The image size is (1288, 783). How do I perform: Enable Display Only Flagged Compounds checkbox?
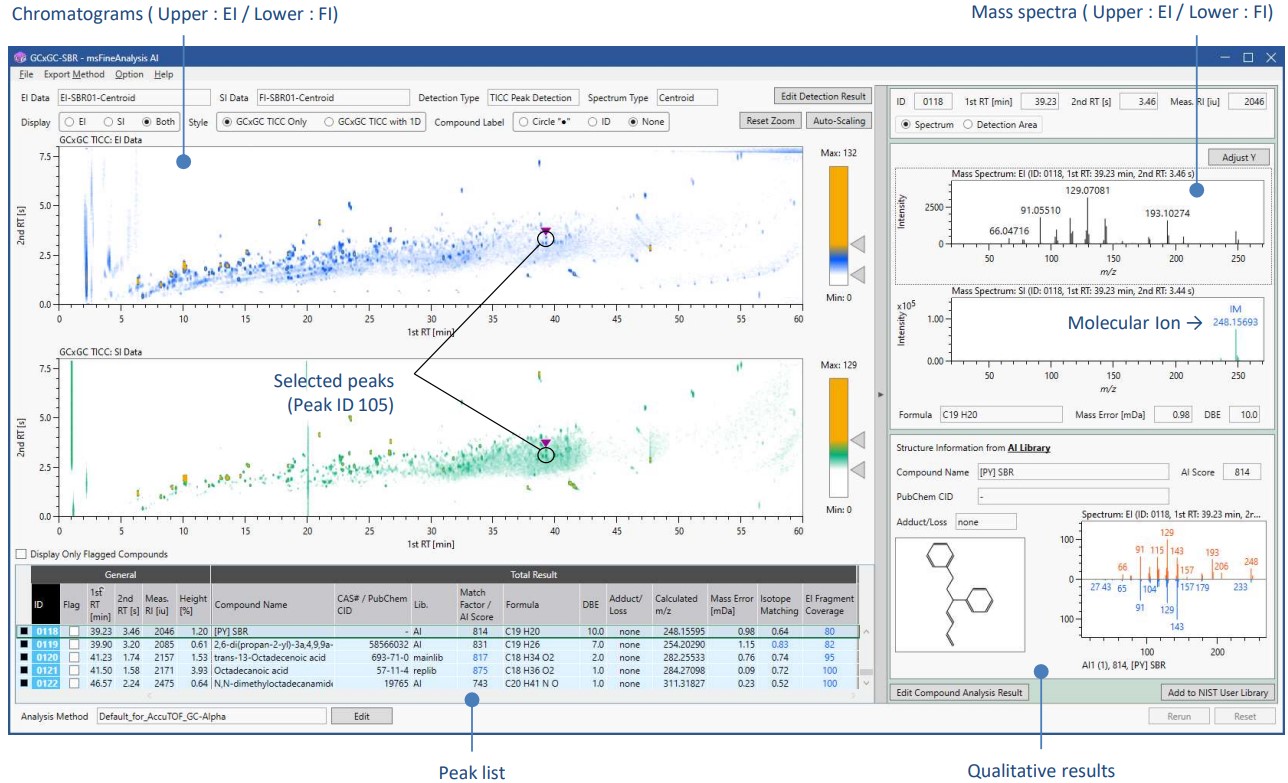[x=21, y=554]
